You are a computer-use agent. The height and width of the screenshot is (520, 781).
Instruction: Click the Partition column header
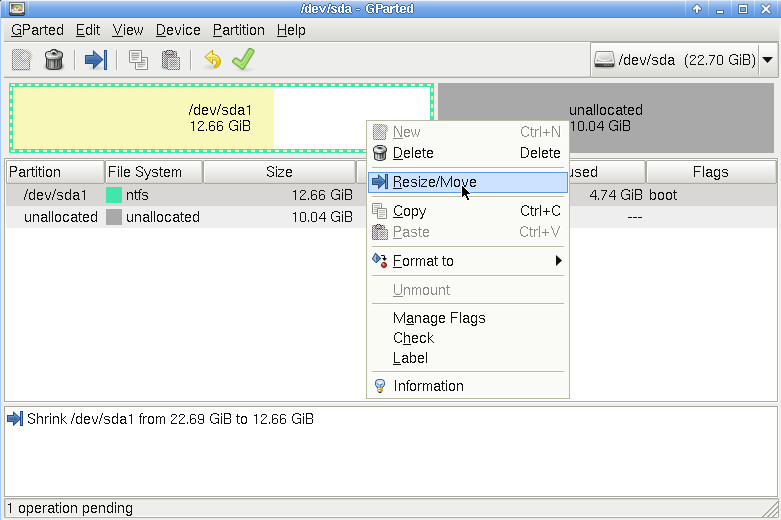point(55,172)
